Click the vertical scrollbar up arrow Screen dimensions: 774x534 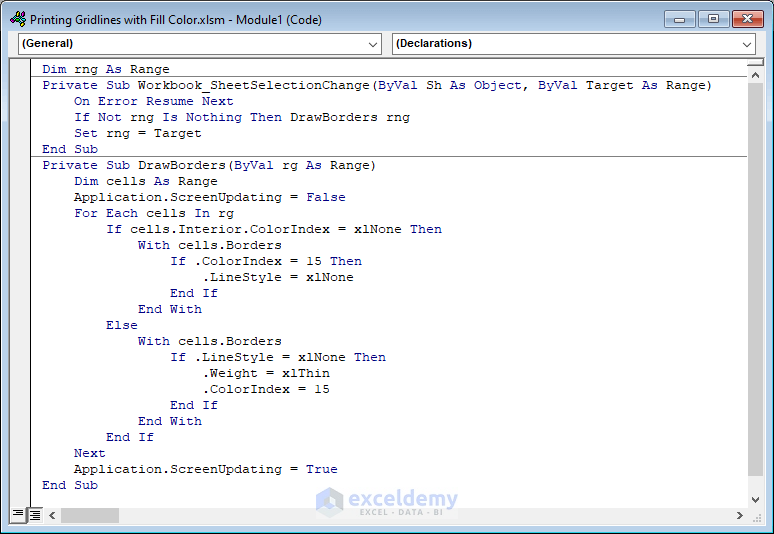click(x=755, y=75)
